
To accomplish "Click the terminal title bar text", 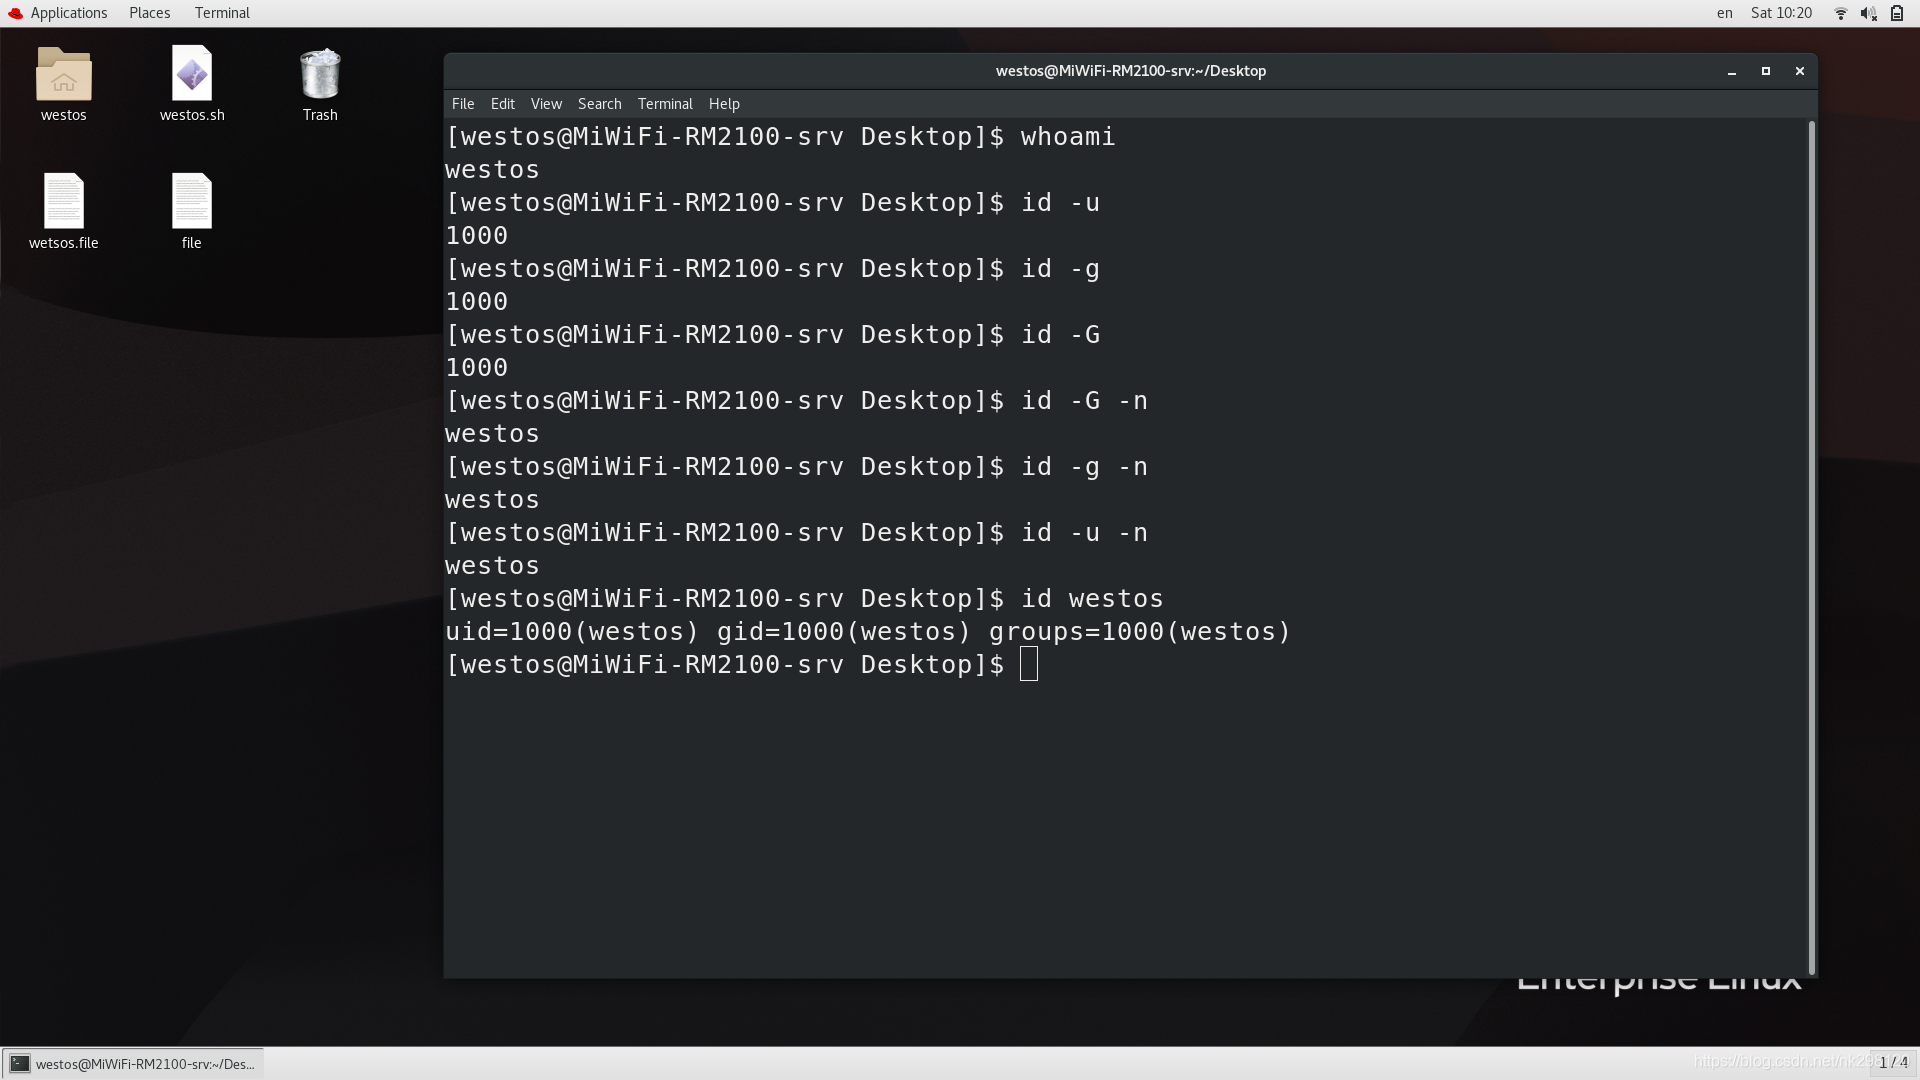I will click(1131, 71).
